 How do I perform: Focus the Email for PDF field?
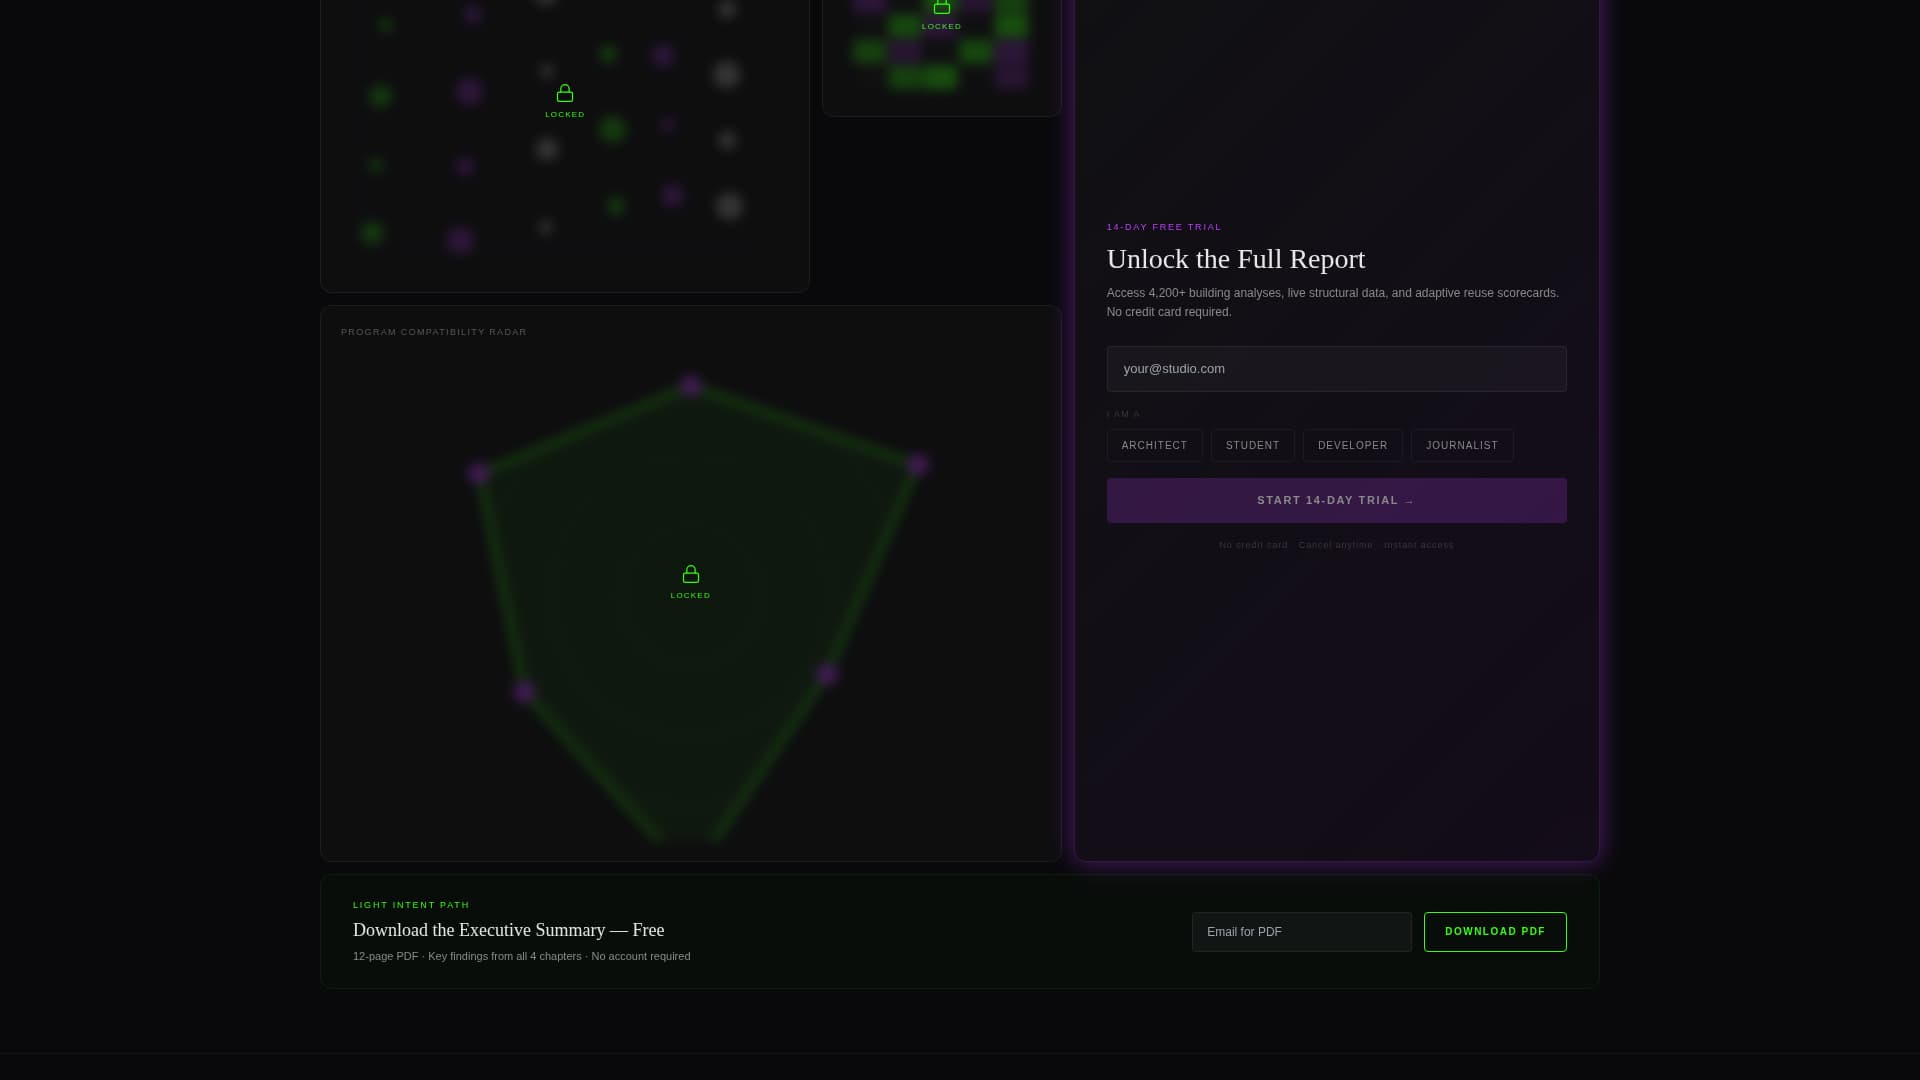(1301, 932)
